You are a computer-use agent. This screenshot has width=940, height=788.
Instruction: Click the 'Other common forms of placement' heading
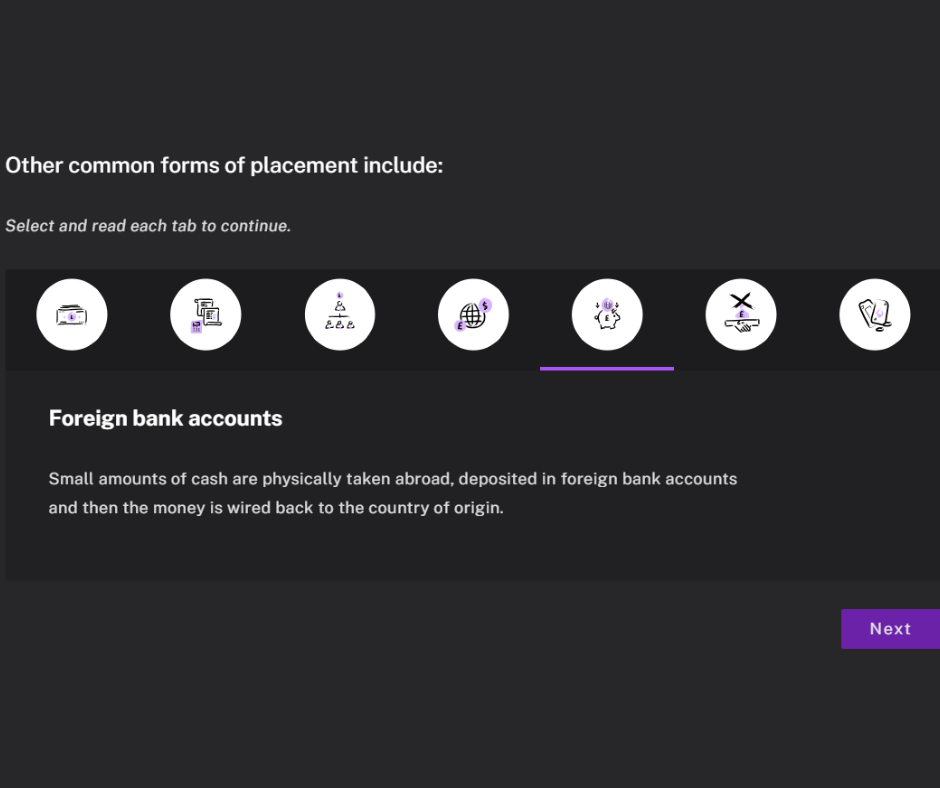pyautogui.click(x=224, y=166)
